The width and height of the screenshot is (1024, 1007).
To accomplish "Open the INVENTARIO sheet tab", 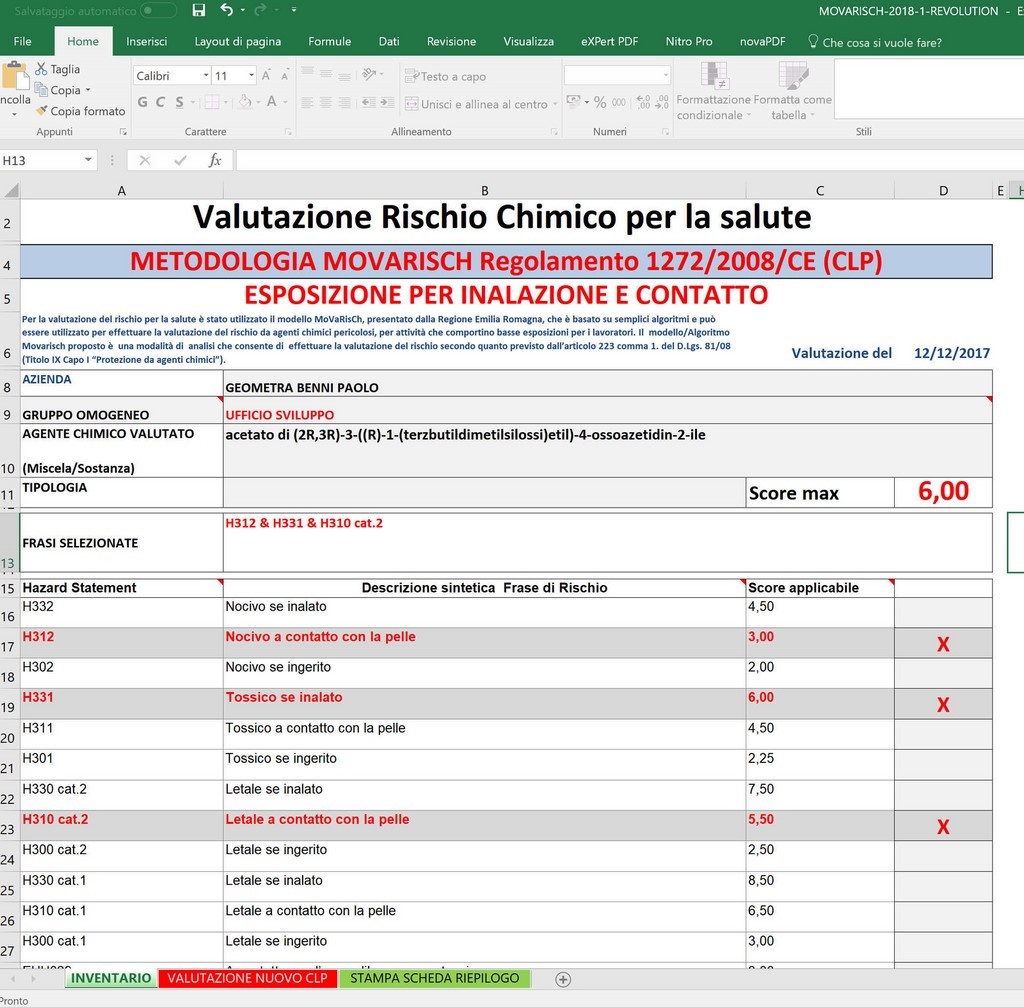I will (x=111, y=978).
